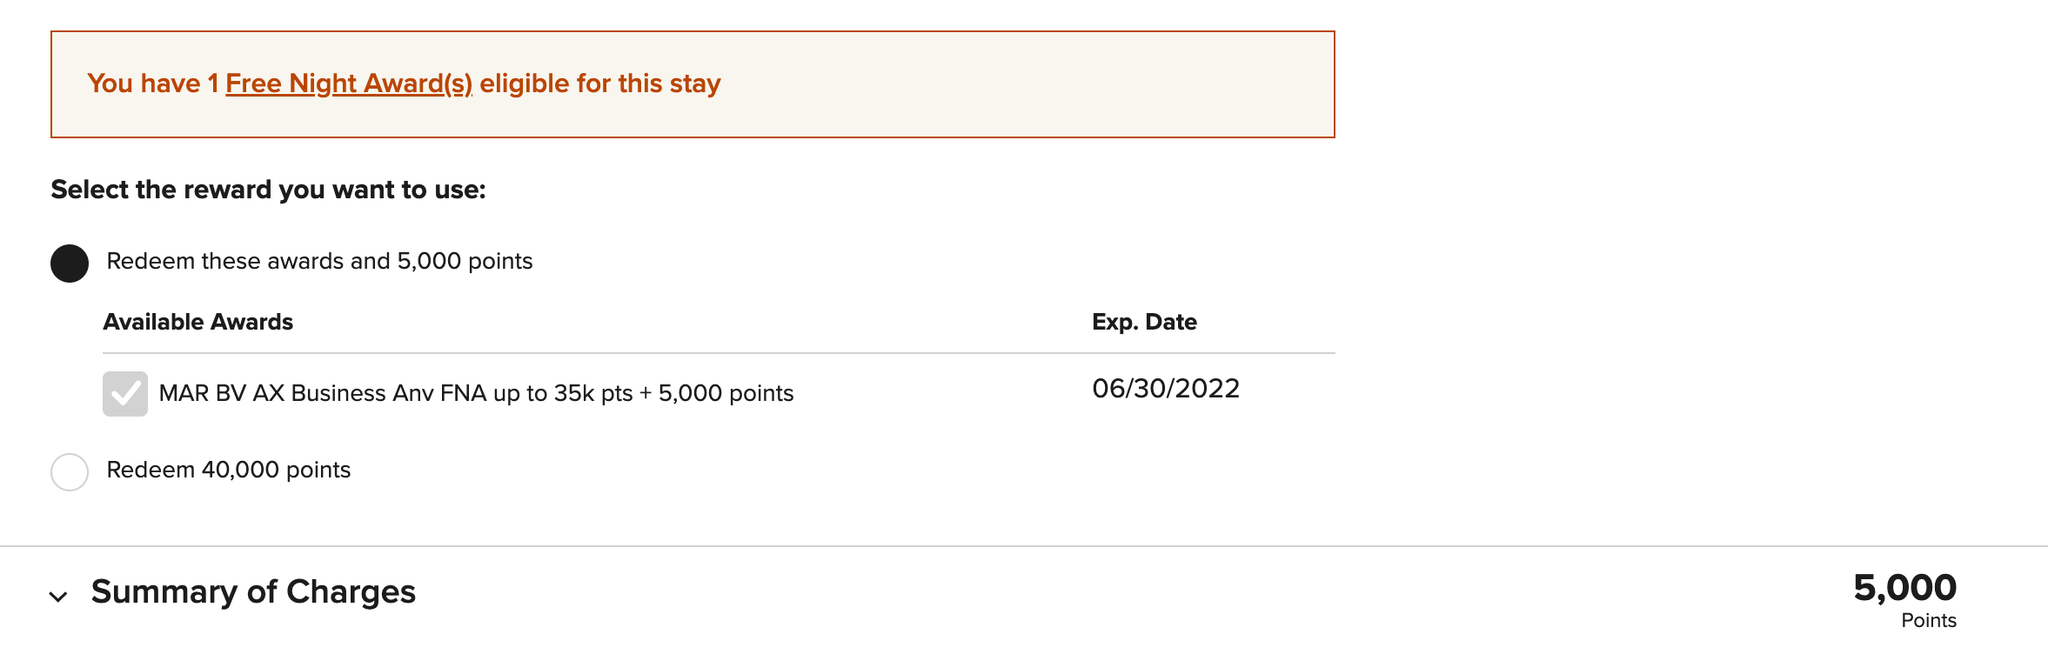Screen dimensions: 2048x654
Task: Click the 06/30/2022 expiration date
Action: pos(1165,389)
